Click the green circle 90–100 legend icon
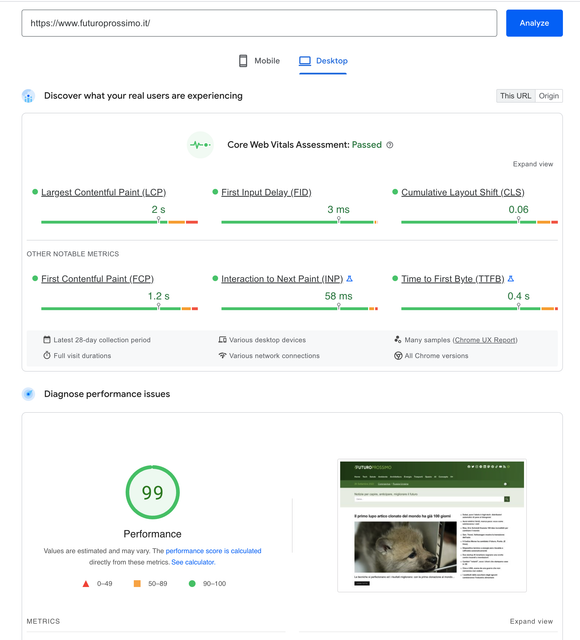This screenshot has width=580, height=640. [x=192, y=584]
